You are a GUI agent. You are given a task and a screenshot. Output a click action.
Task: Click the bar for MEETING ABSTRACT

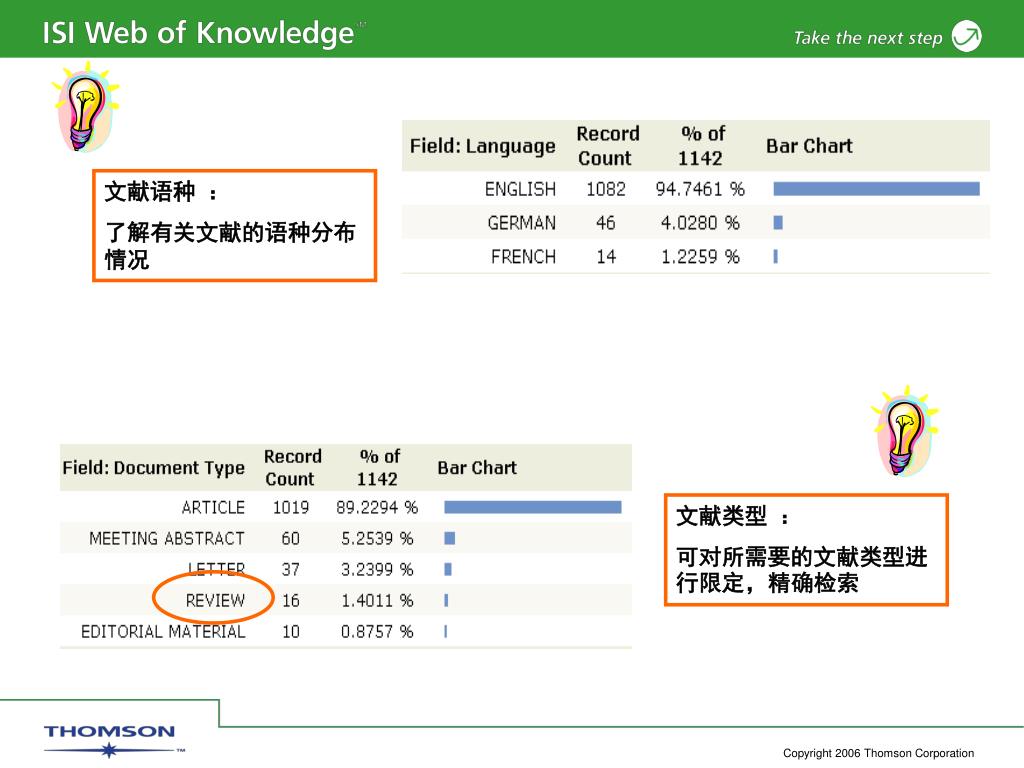449,538
